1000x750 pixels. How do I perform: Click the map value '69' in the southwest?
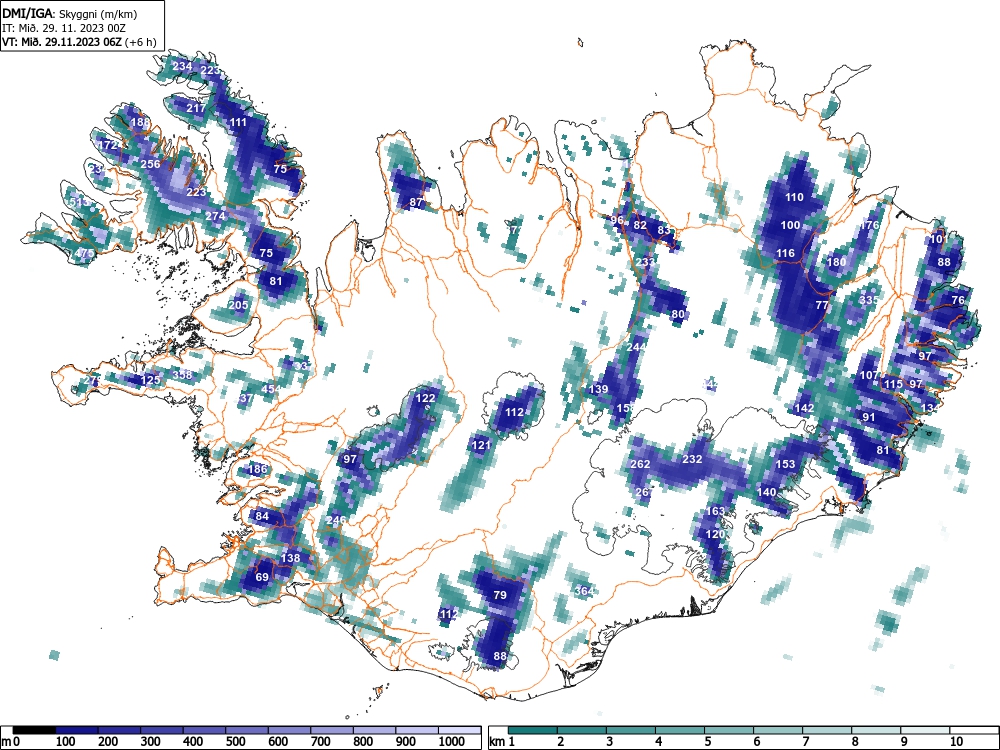click(262, 577)
